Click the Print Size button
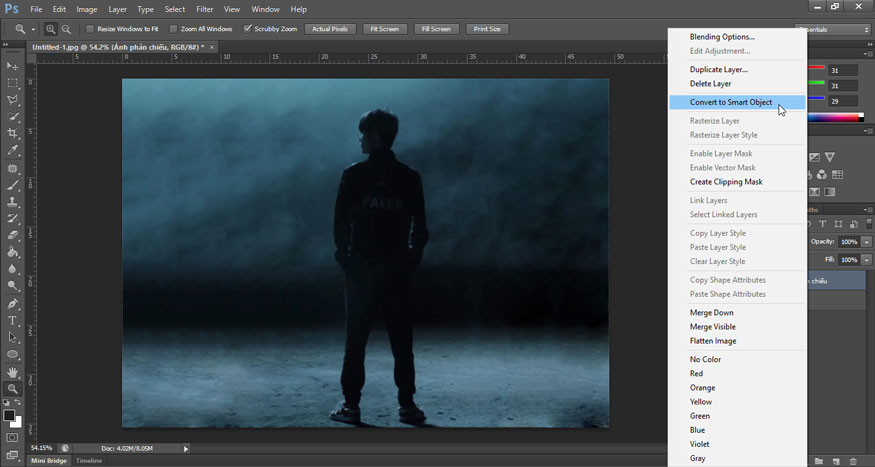Screen dimensions: 875x467 coord(487,29)
